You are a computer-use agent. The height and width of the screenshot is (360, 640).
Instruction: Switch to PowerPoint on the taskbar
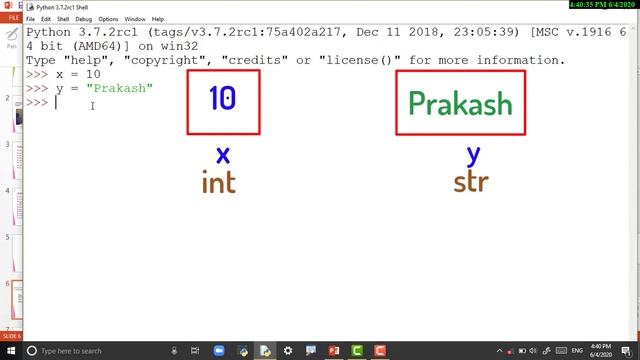coord(334,351)
